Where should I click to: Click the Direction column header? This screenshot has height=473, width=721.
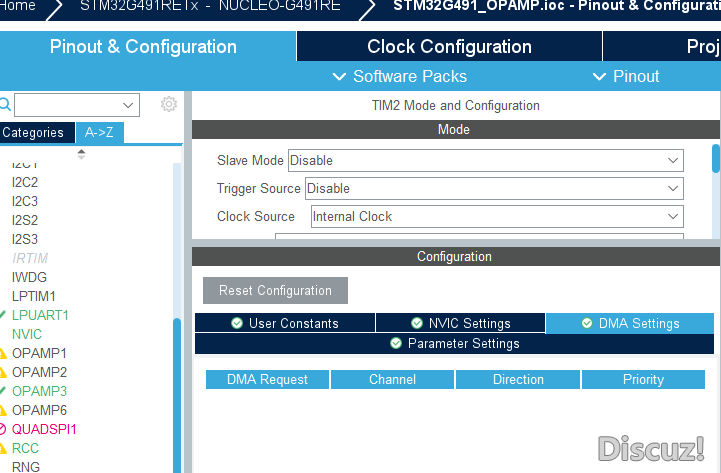tap(518, 380)
